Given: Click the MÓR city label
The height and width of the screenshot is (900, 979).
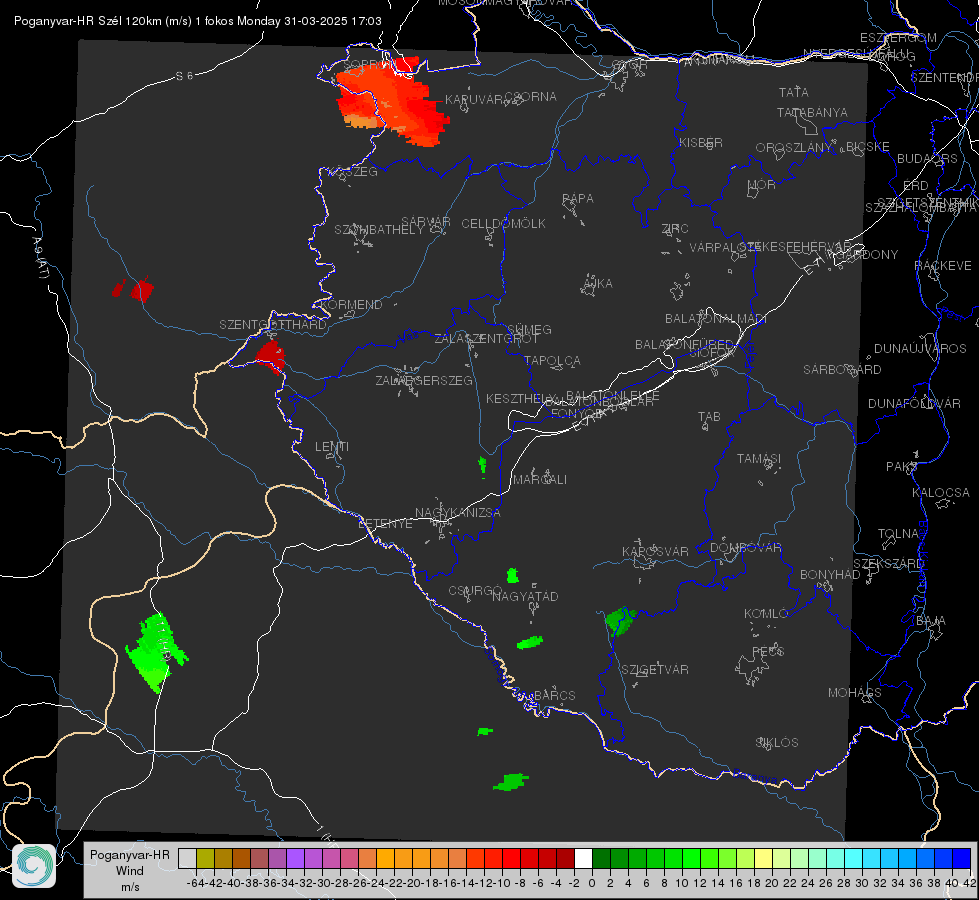Looking at the screenshot, I should click(762, 185).
